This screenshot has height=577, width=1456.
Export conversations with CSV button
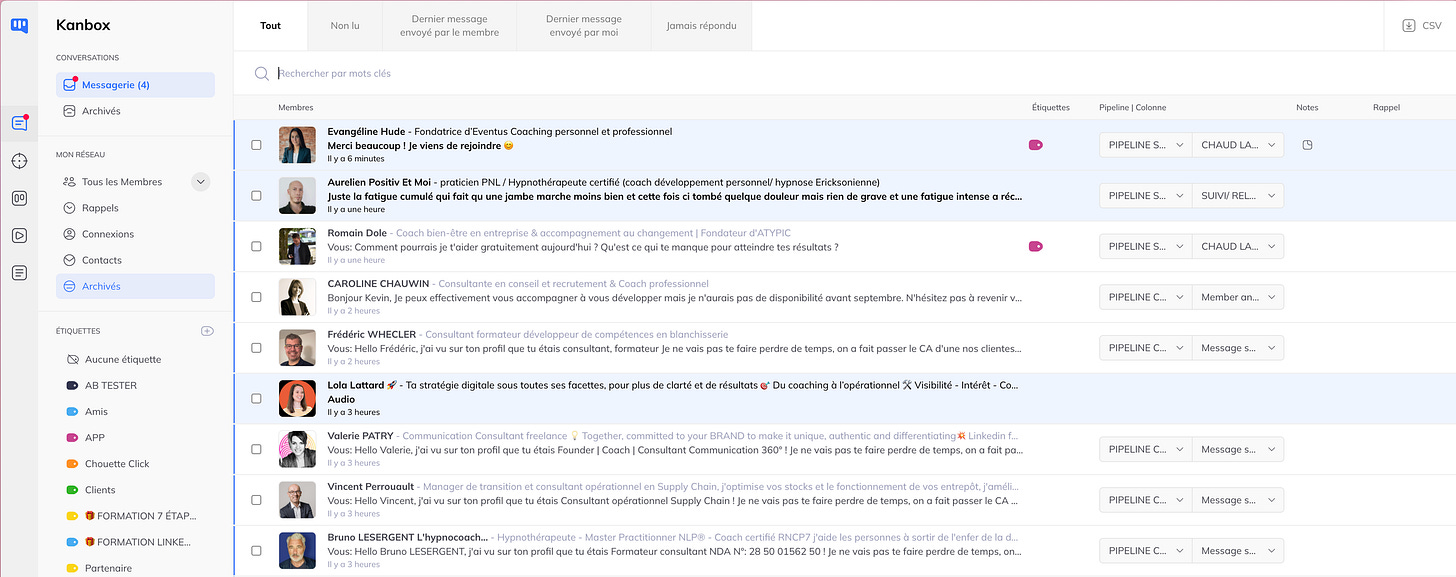coord(1421,26)
